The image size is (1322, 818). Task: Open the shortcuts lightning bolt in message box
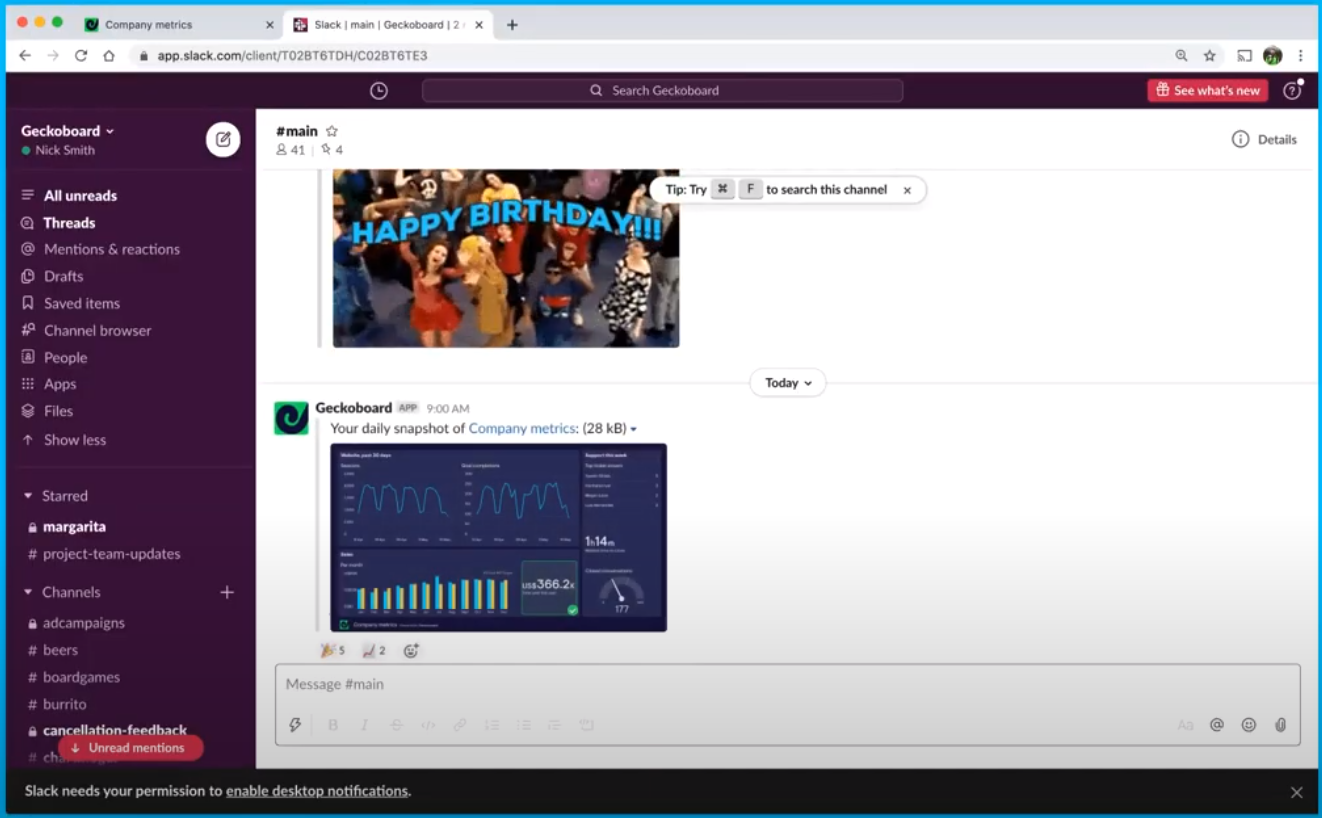[295, 724]
